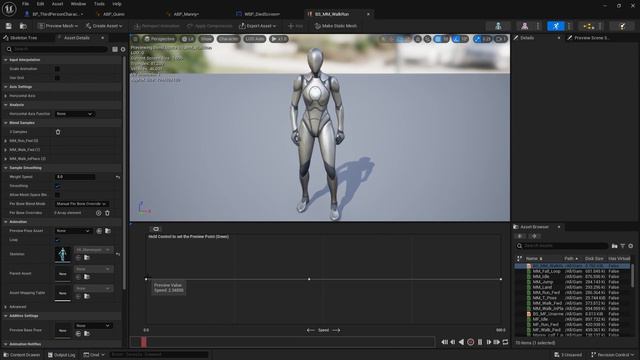Screen dimensions: 640x360
Task: Open the Edit menu
Action: pyautogui.click(x=40, y=4)
